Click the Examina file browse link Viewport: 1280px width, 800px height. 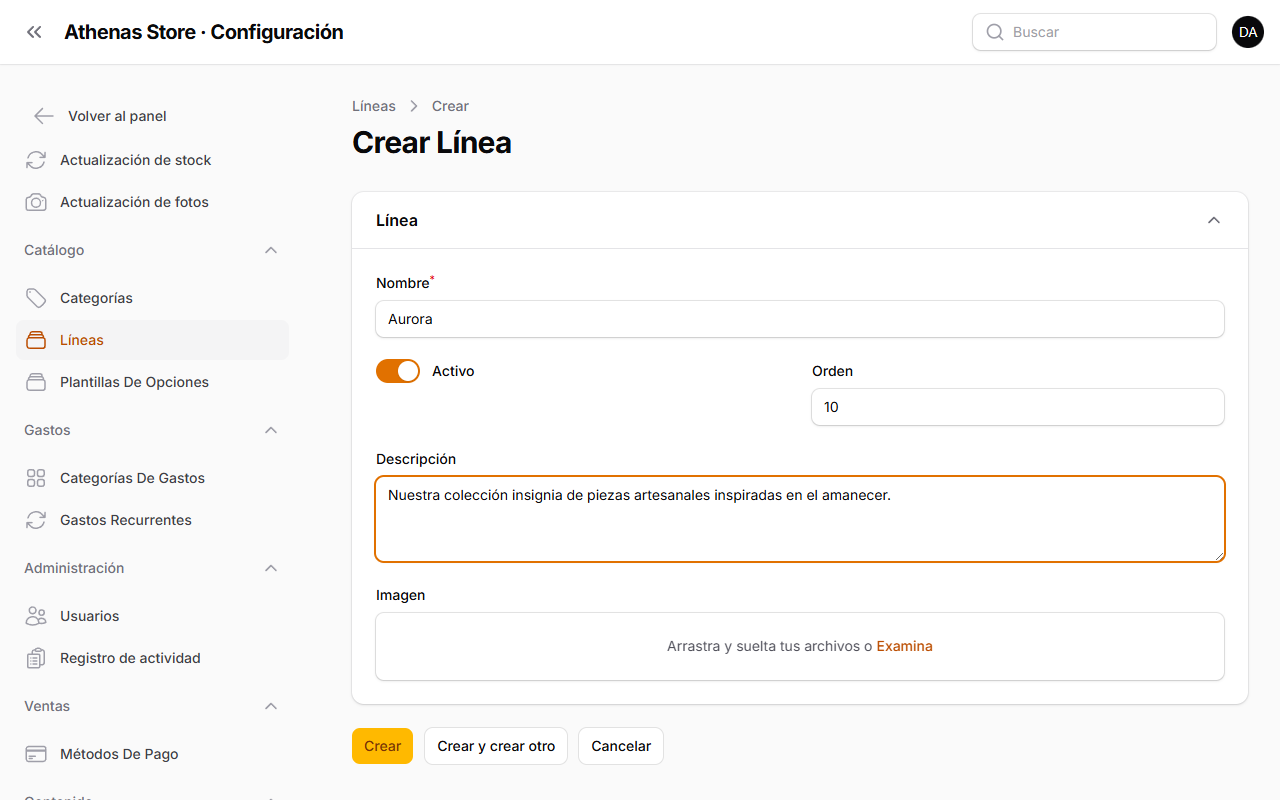[904, 646]
